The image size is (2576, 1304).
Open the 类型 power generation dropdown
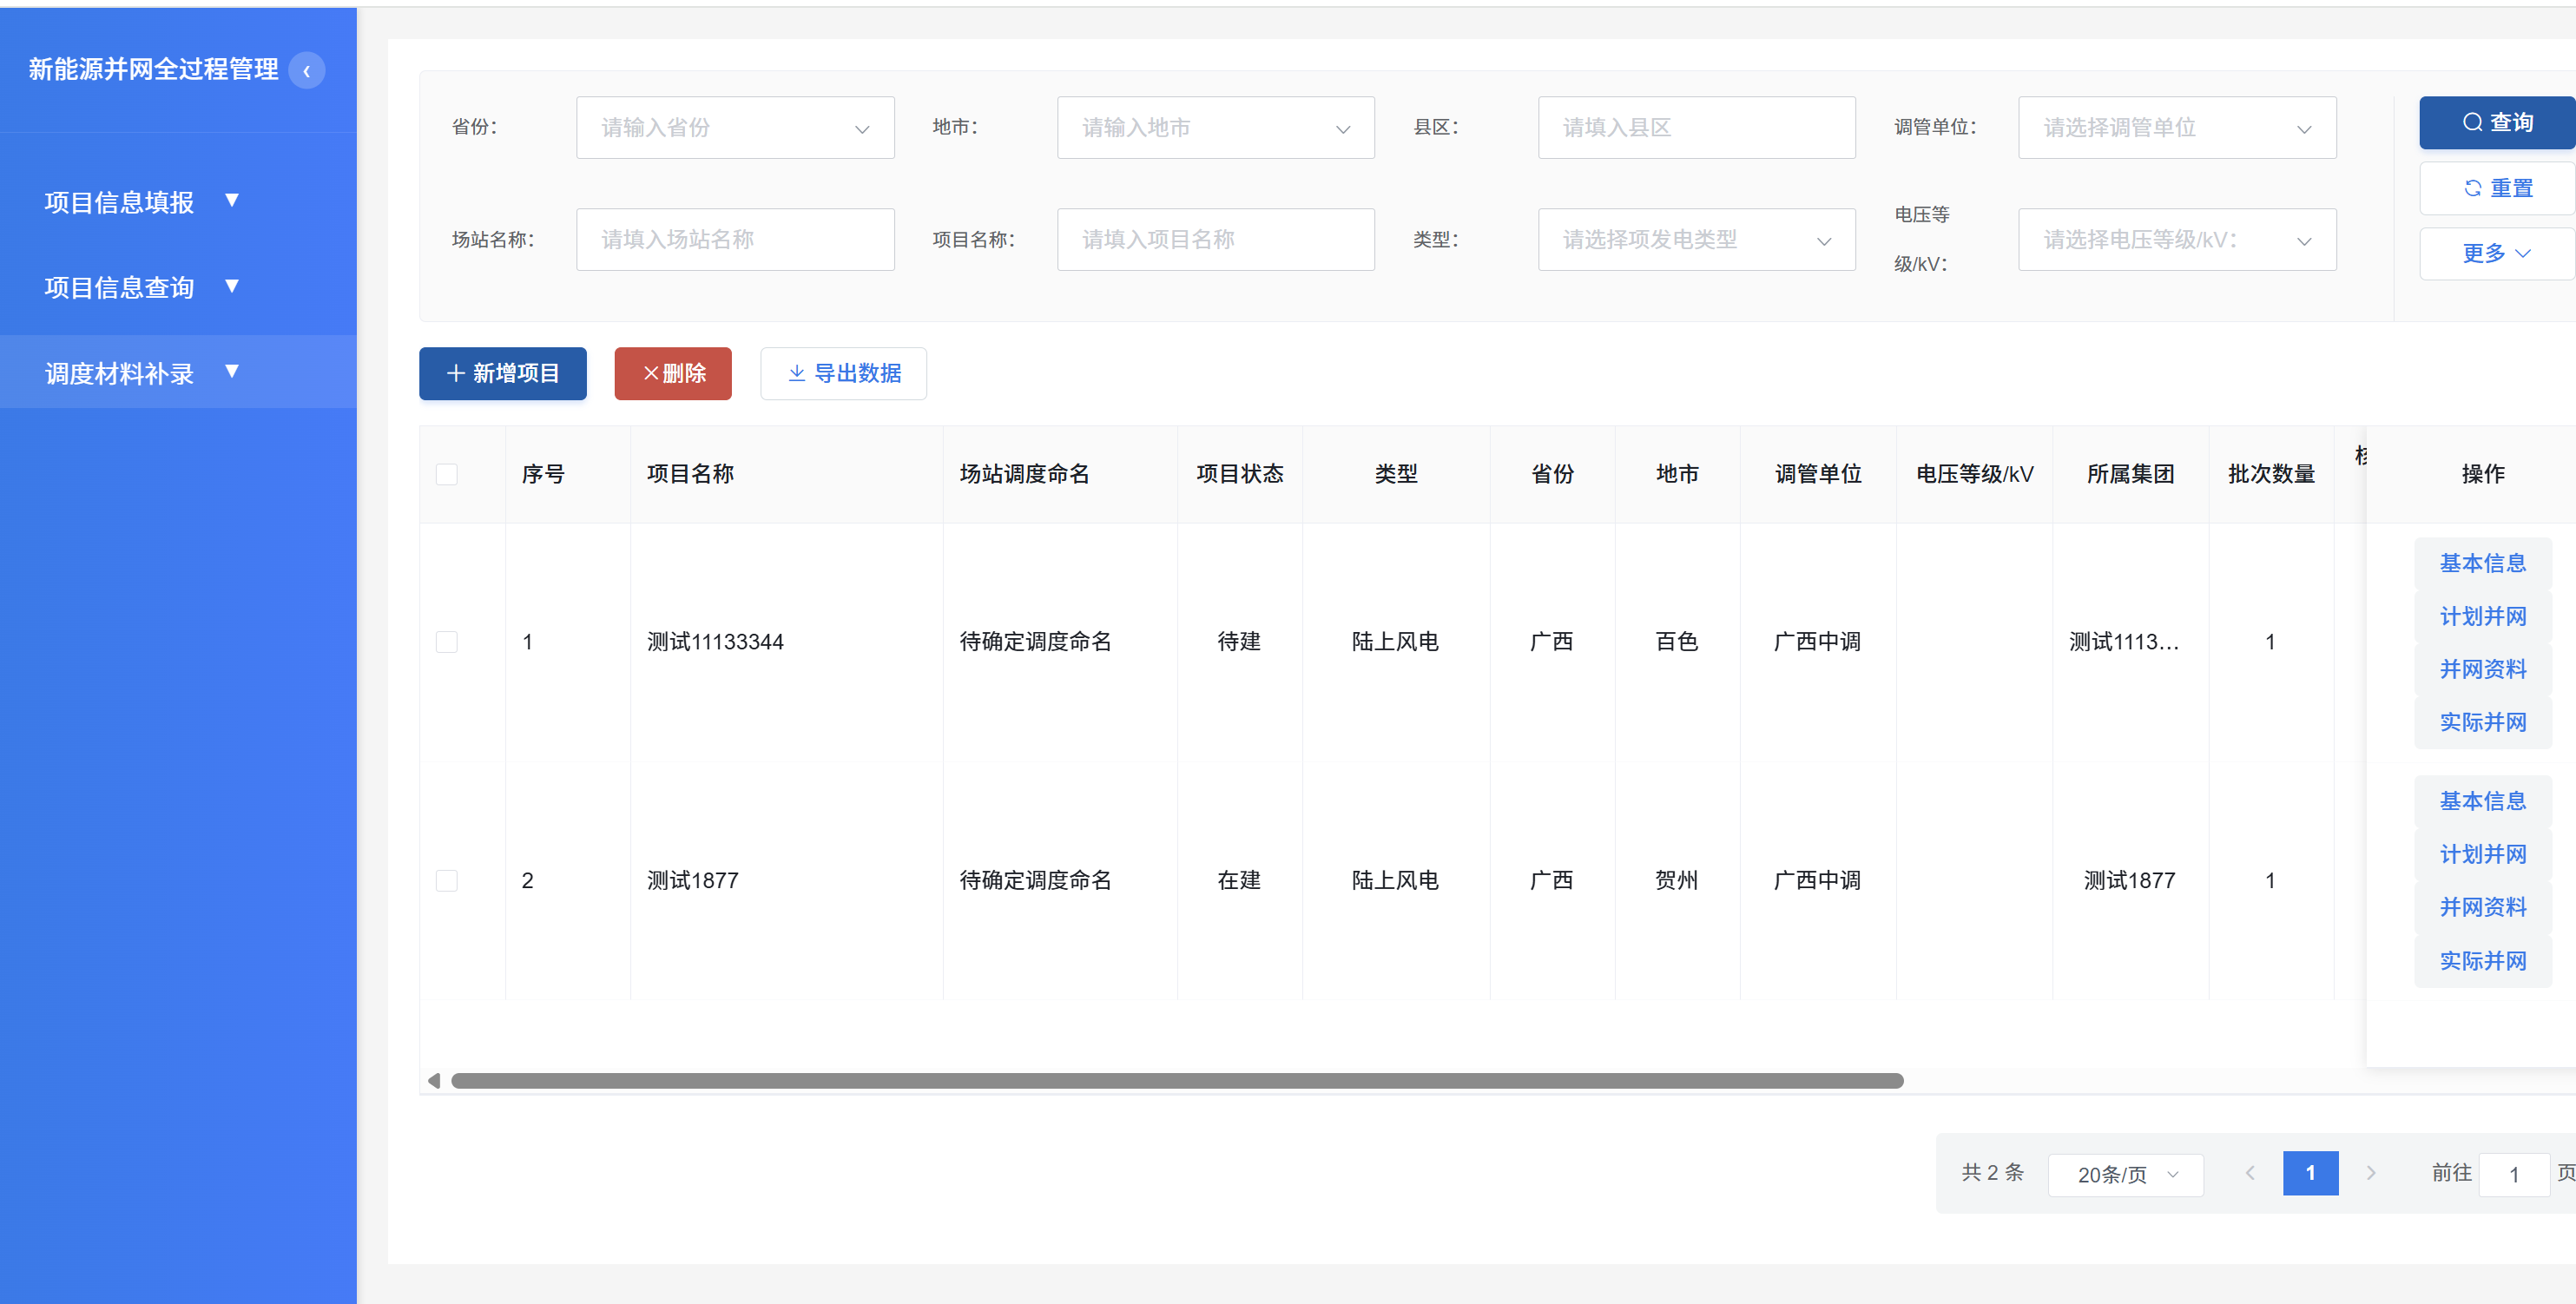(x=1696, y=240)
